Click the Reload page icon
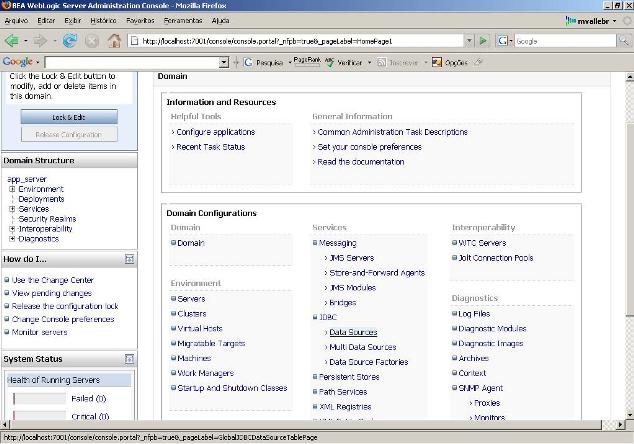This screenshot has width=634, height=444. [x=70, y=41]
